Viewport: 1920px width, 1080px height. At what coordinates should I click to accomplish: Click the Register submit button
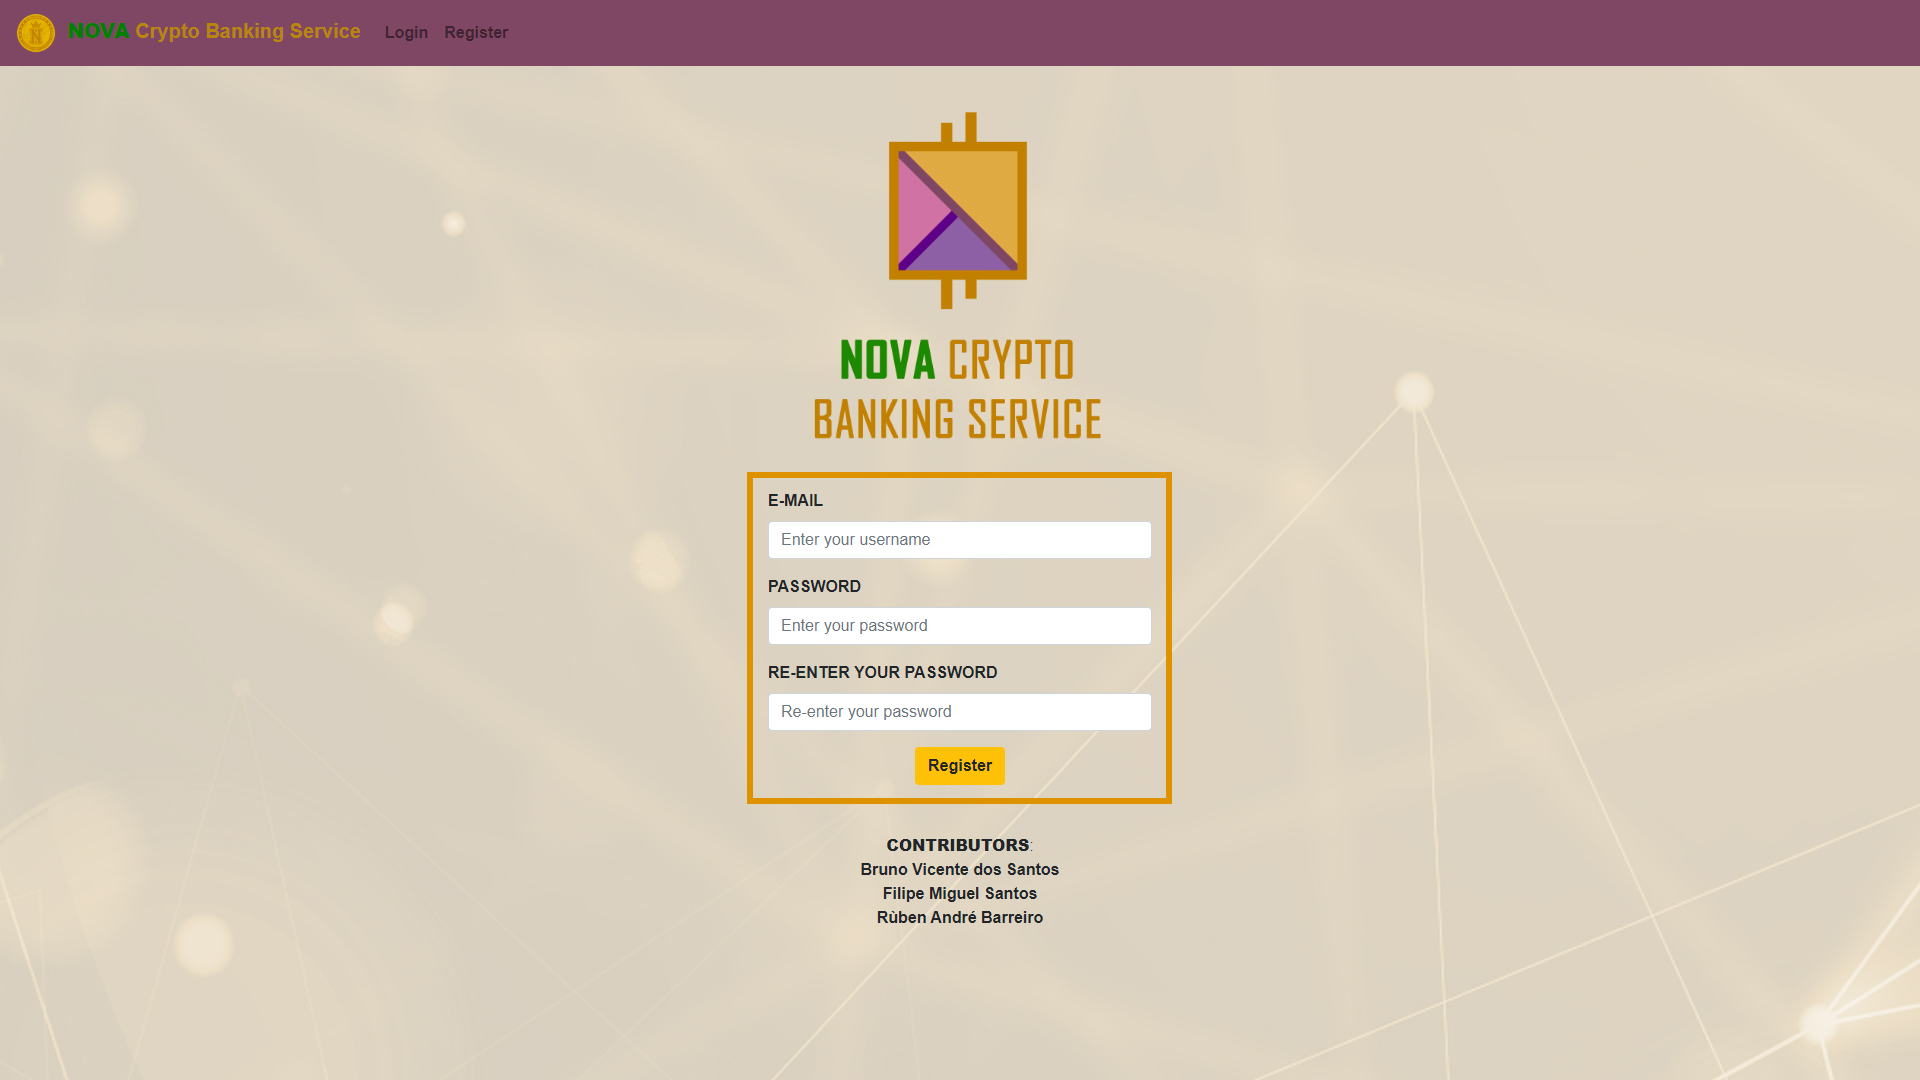(960, 765)
